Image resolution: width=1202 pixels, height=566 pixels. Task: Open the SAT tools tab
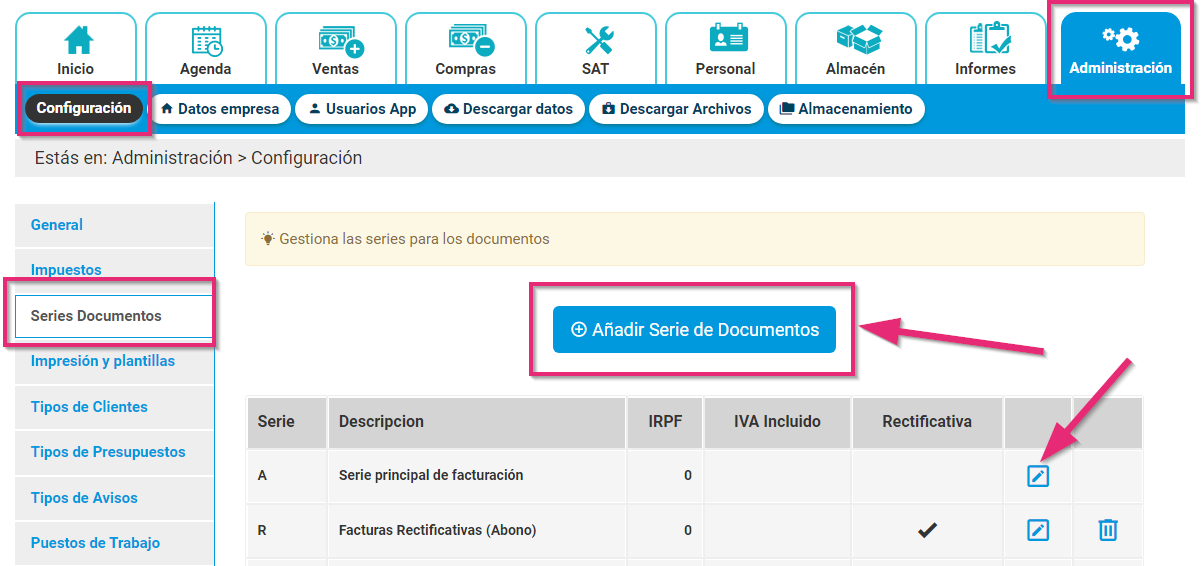click(x=596, y=50)
